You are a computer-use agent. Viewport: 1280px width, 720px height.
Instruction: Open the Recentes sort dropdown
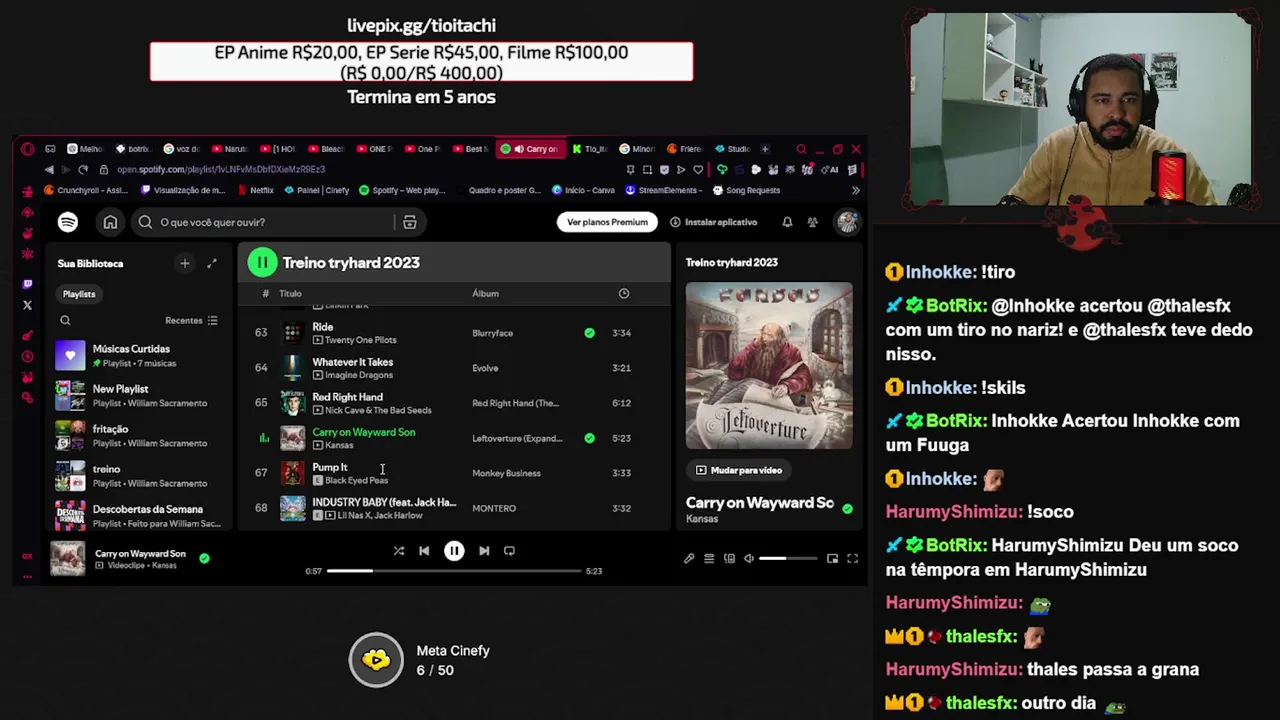191,321
